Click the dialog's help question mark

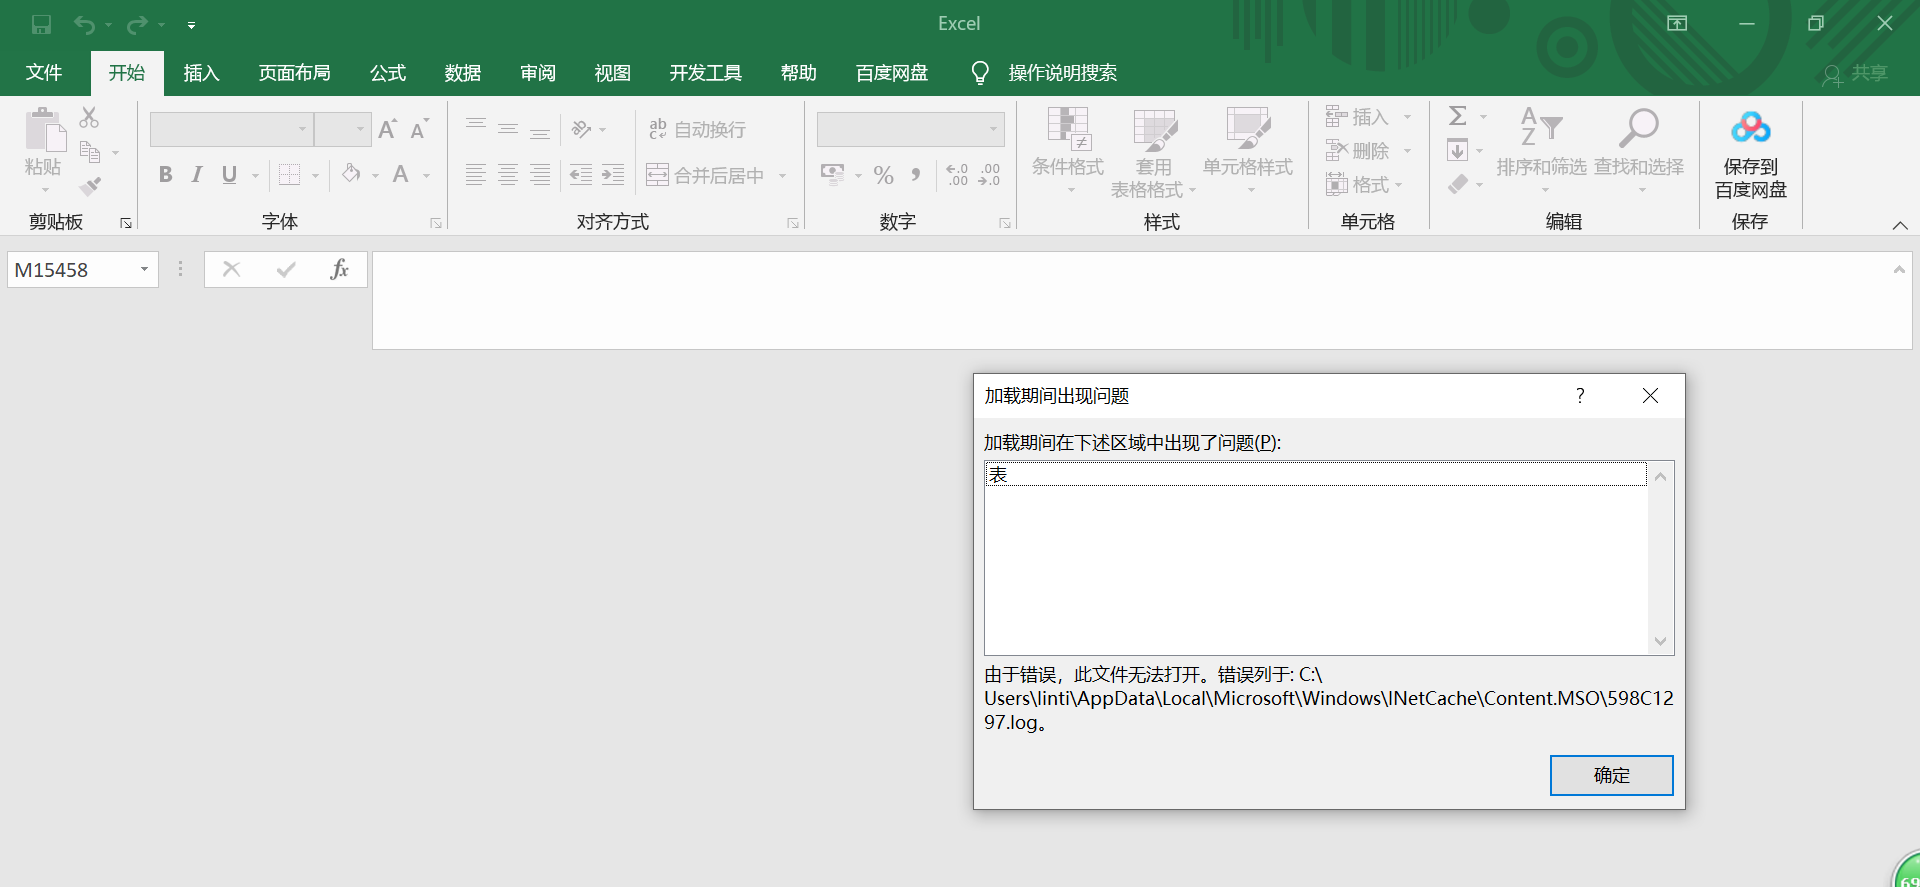point(1580,396)
